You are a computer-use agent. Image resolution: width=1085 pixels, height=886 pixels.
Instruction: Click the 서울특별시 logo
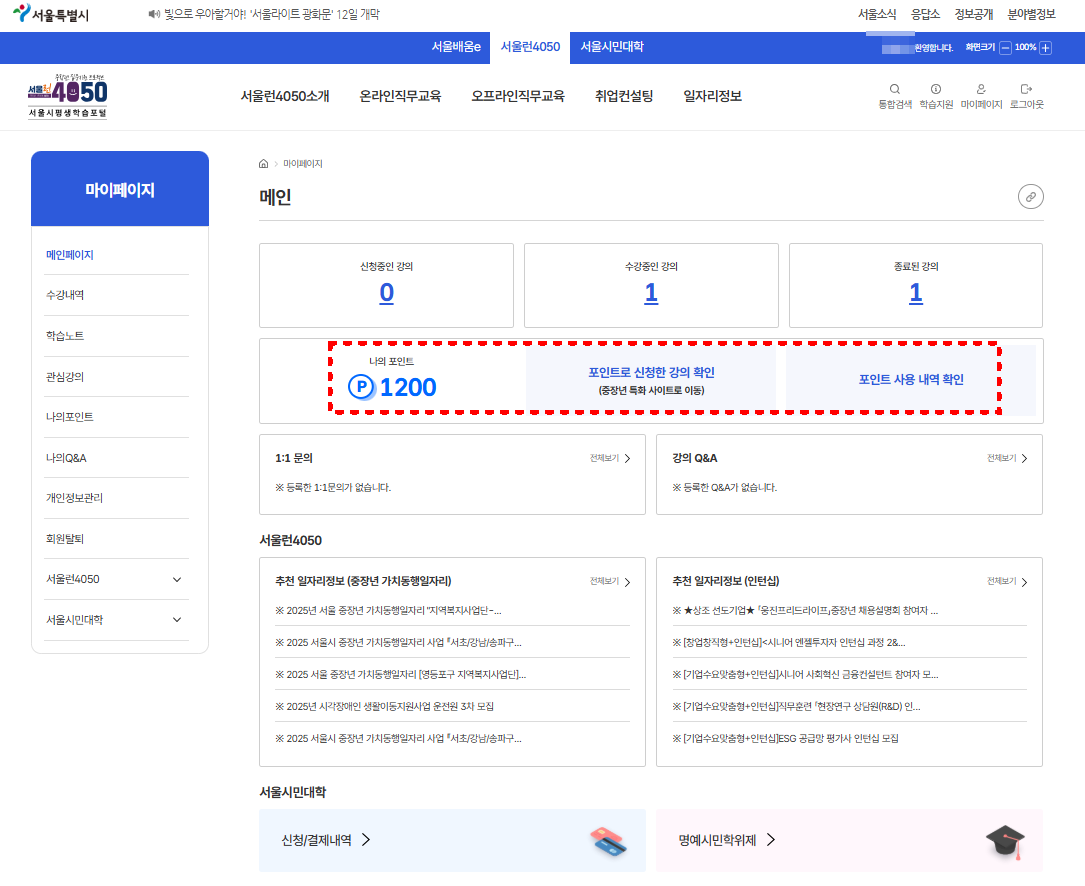click(51, 14)
